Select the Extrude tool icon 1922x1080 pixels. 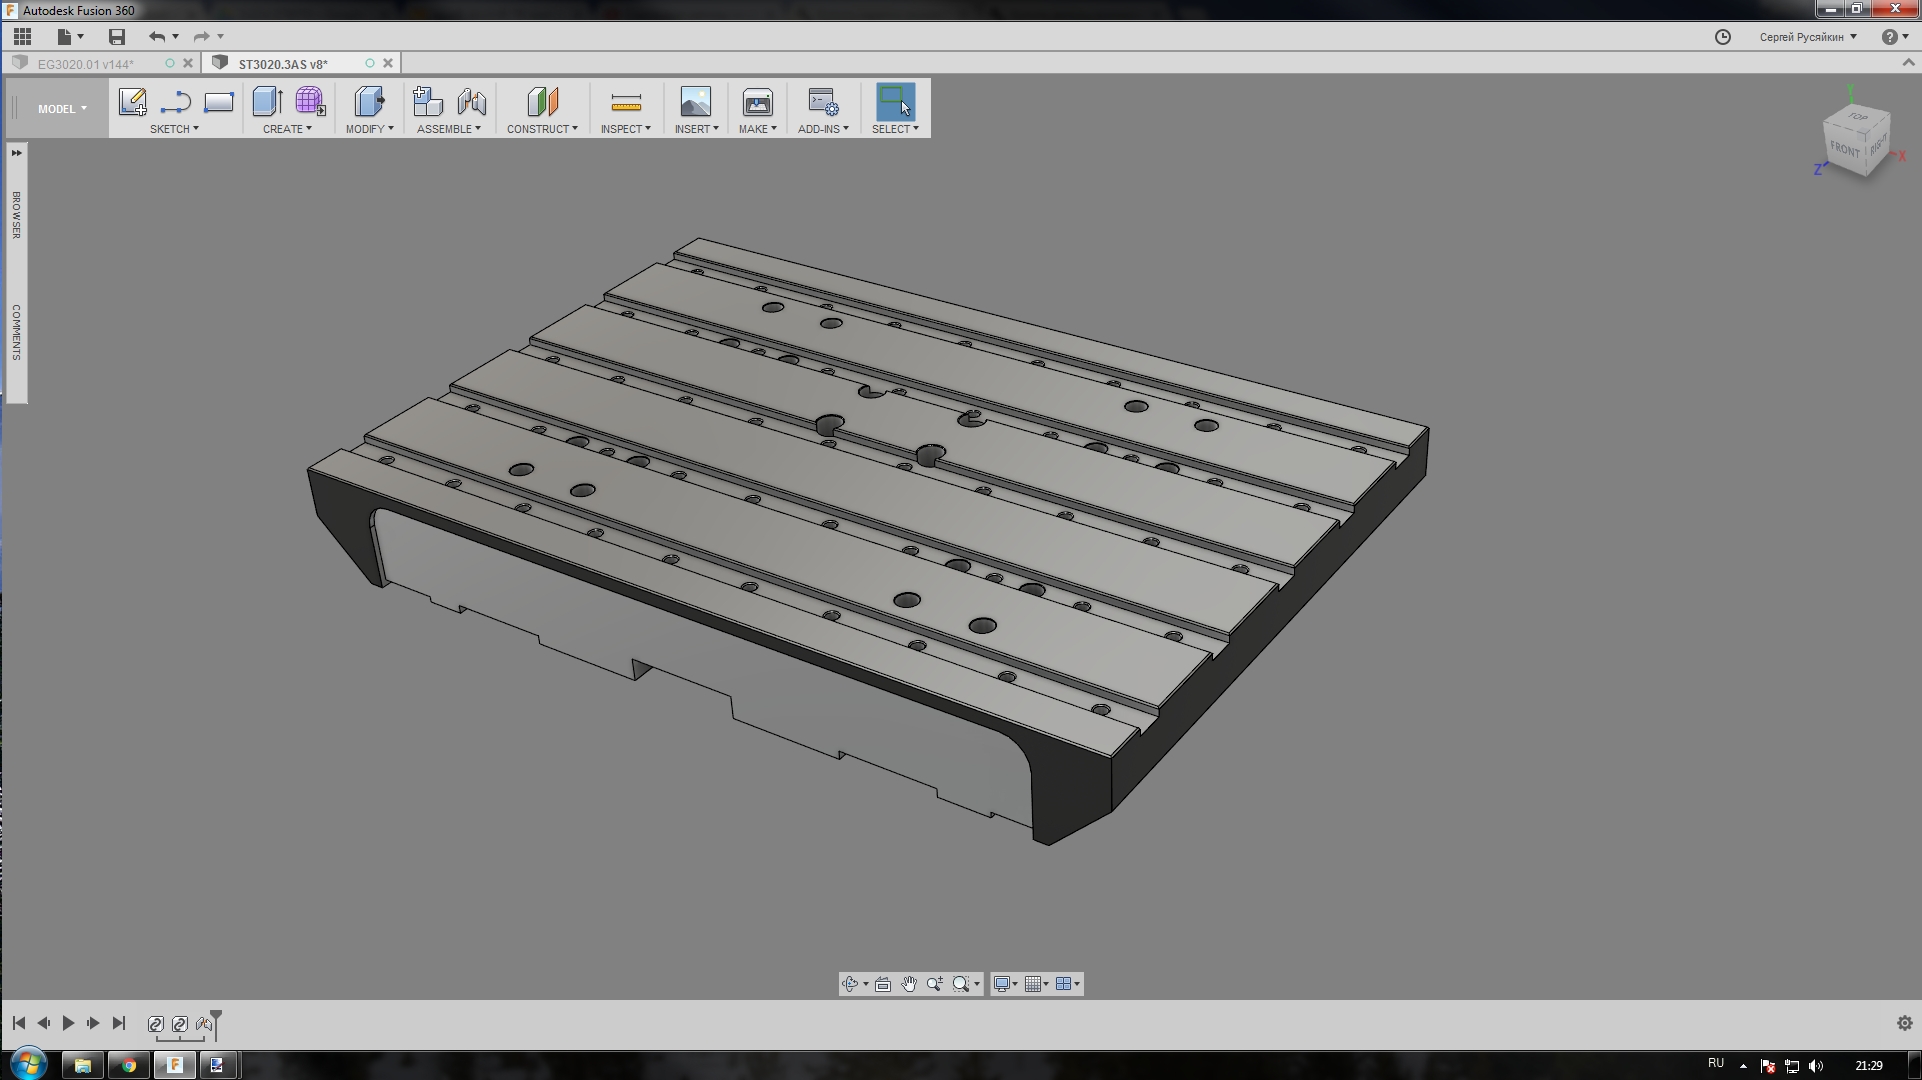point(266,102)
